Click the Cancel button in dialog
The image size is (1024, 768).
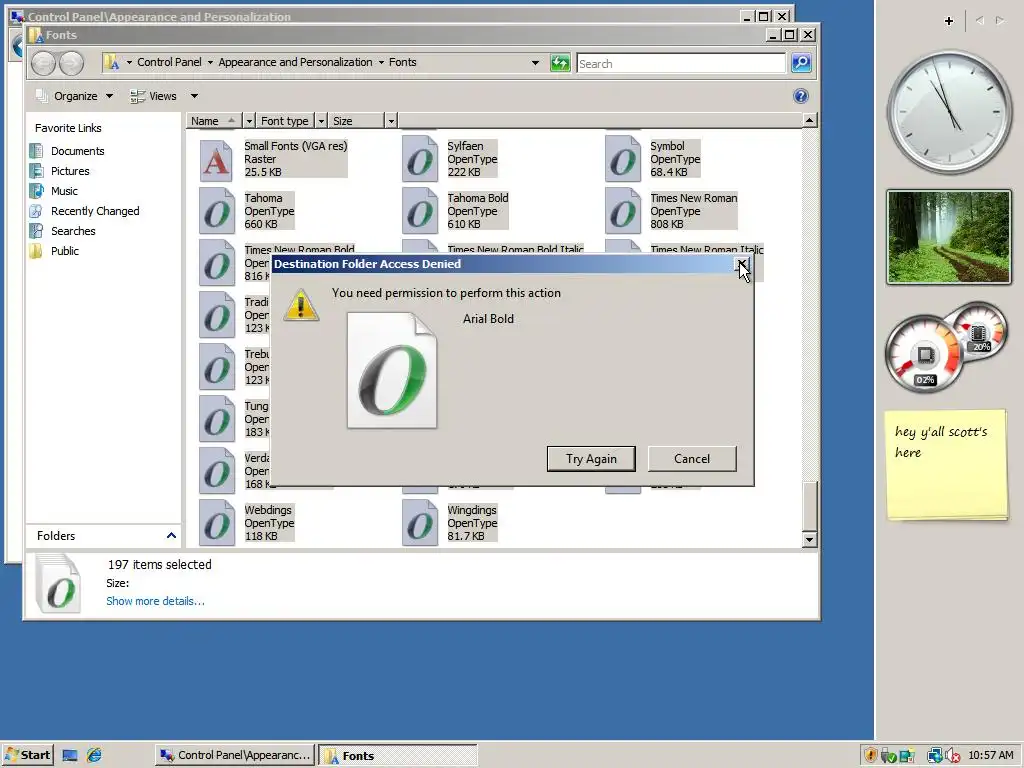coord(692,458)
